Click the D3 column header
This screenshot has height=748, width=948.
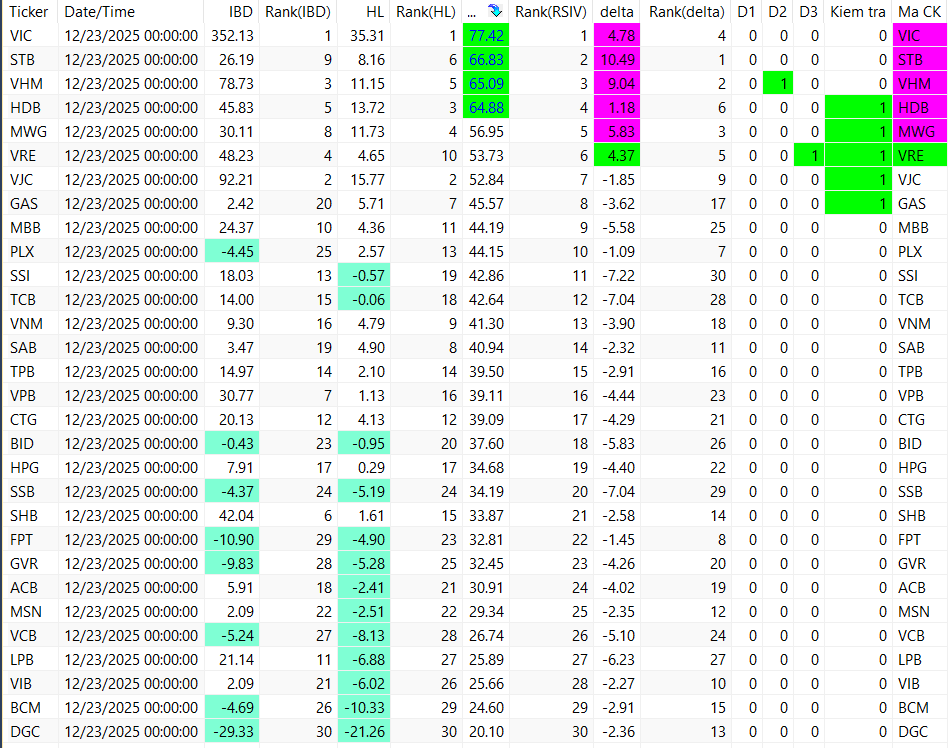click(808, 11)
